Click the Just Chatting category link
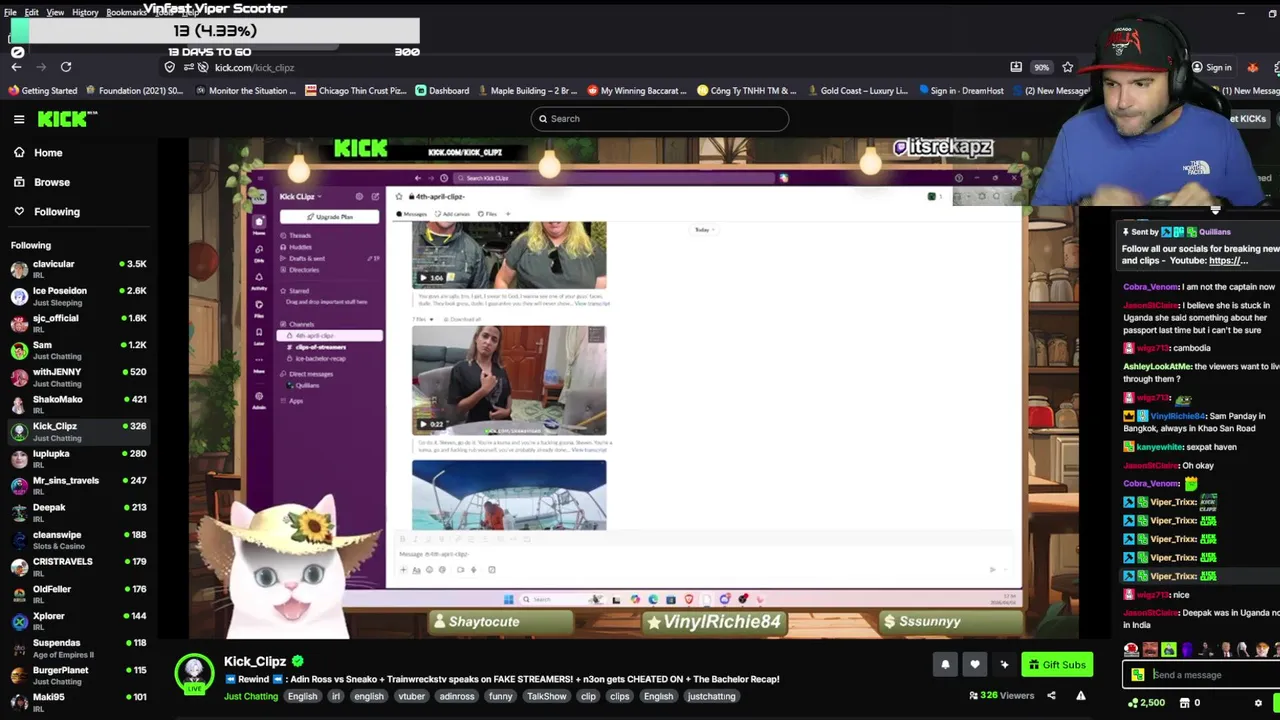The height and width of the screenshot is (720, 1280). (251, 696)
